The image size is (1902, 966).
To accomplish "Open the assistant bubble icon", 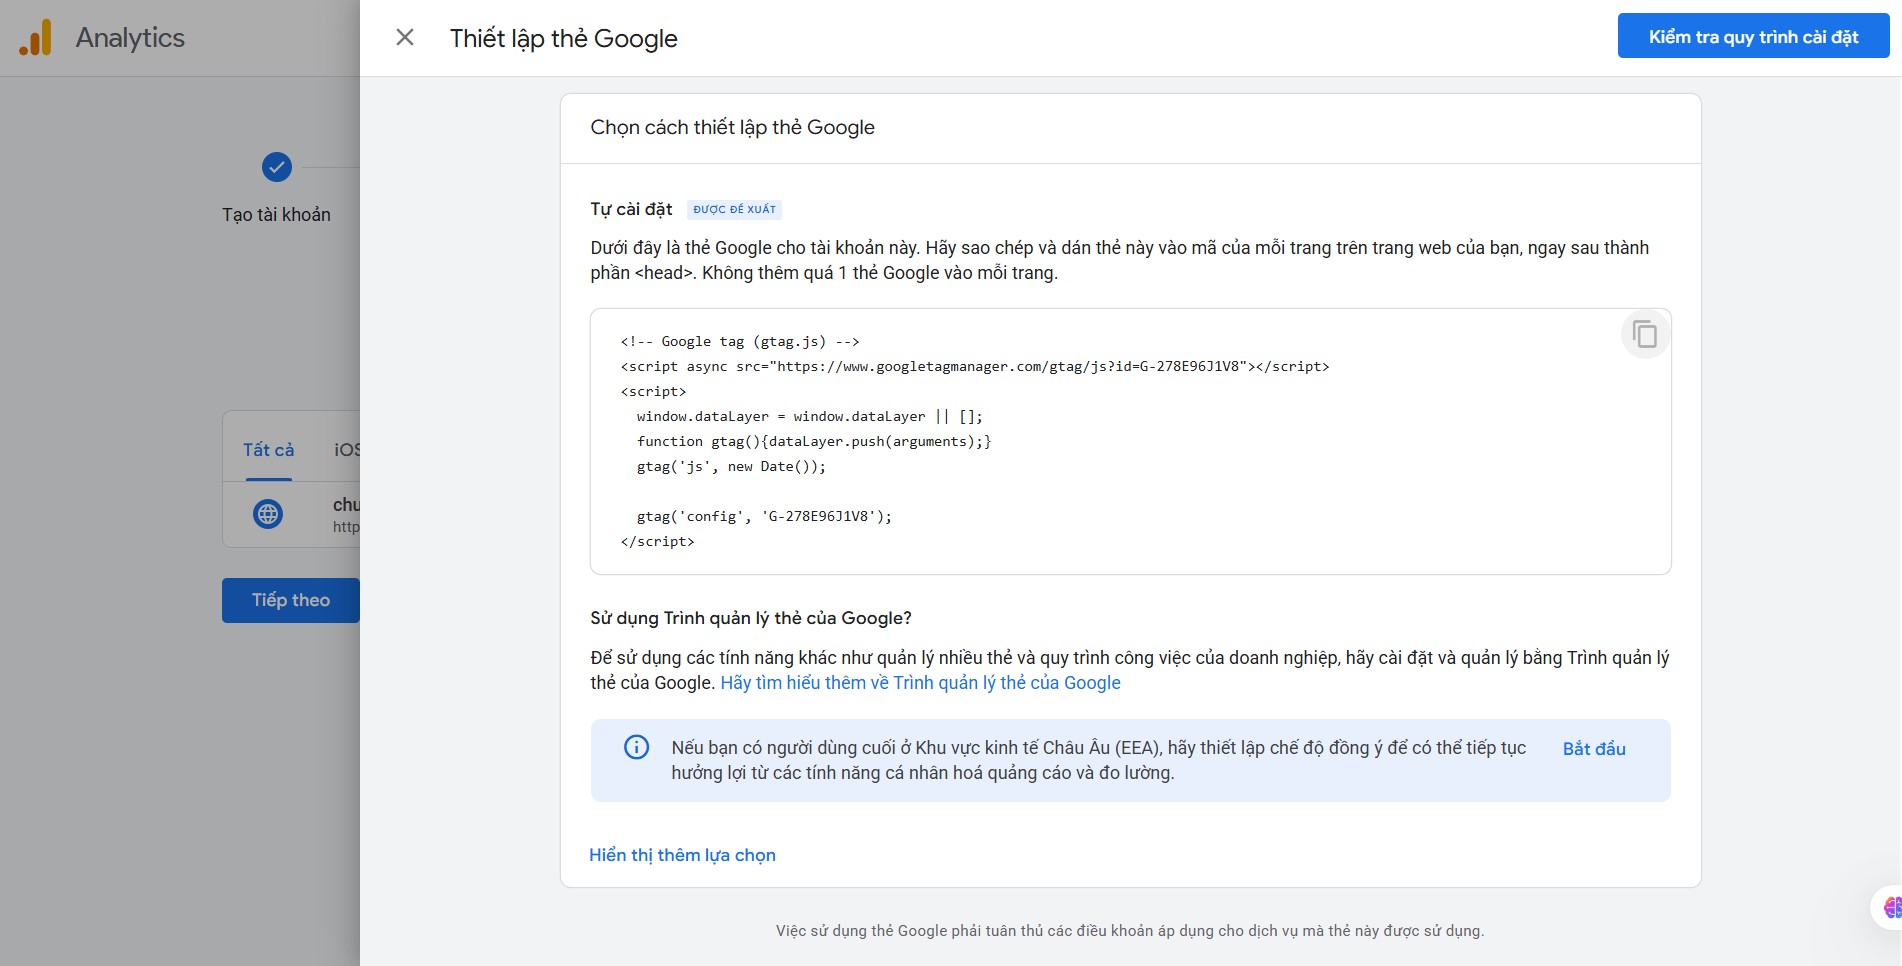I will [1888, 907].
